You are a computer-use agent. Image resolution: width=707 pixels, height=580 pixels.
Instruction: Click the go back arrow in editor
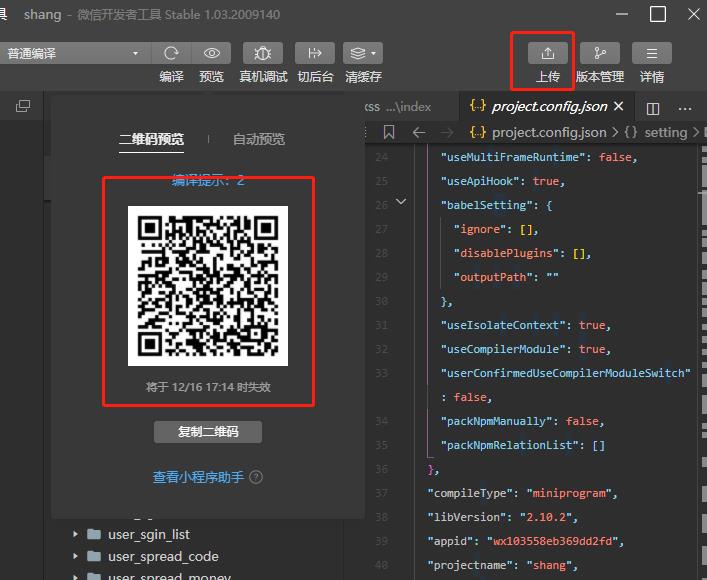419,133
